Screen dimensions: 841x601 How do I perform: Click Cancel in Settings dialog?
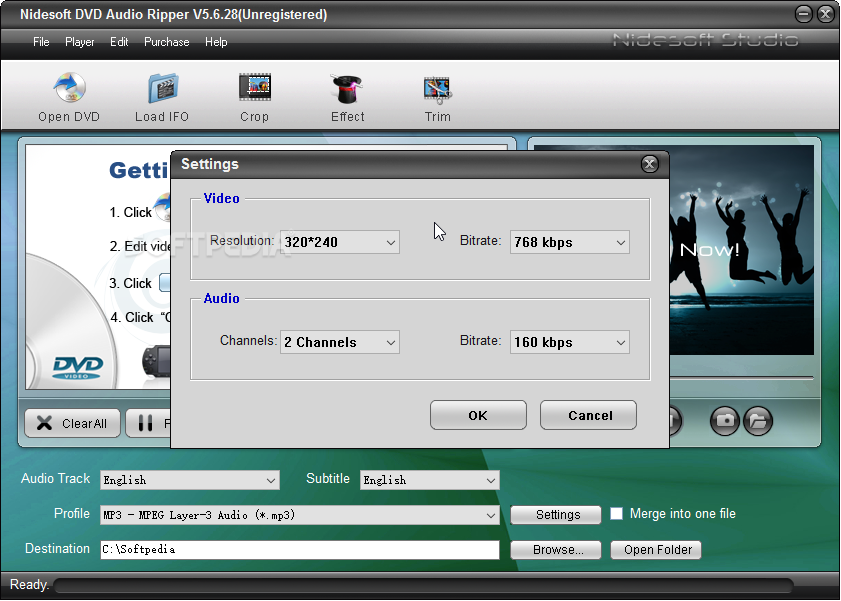[588, 415]
